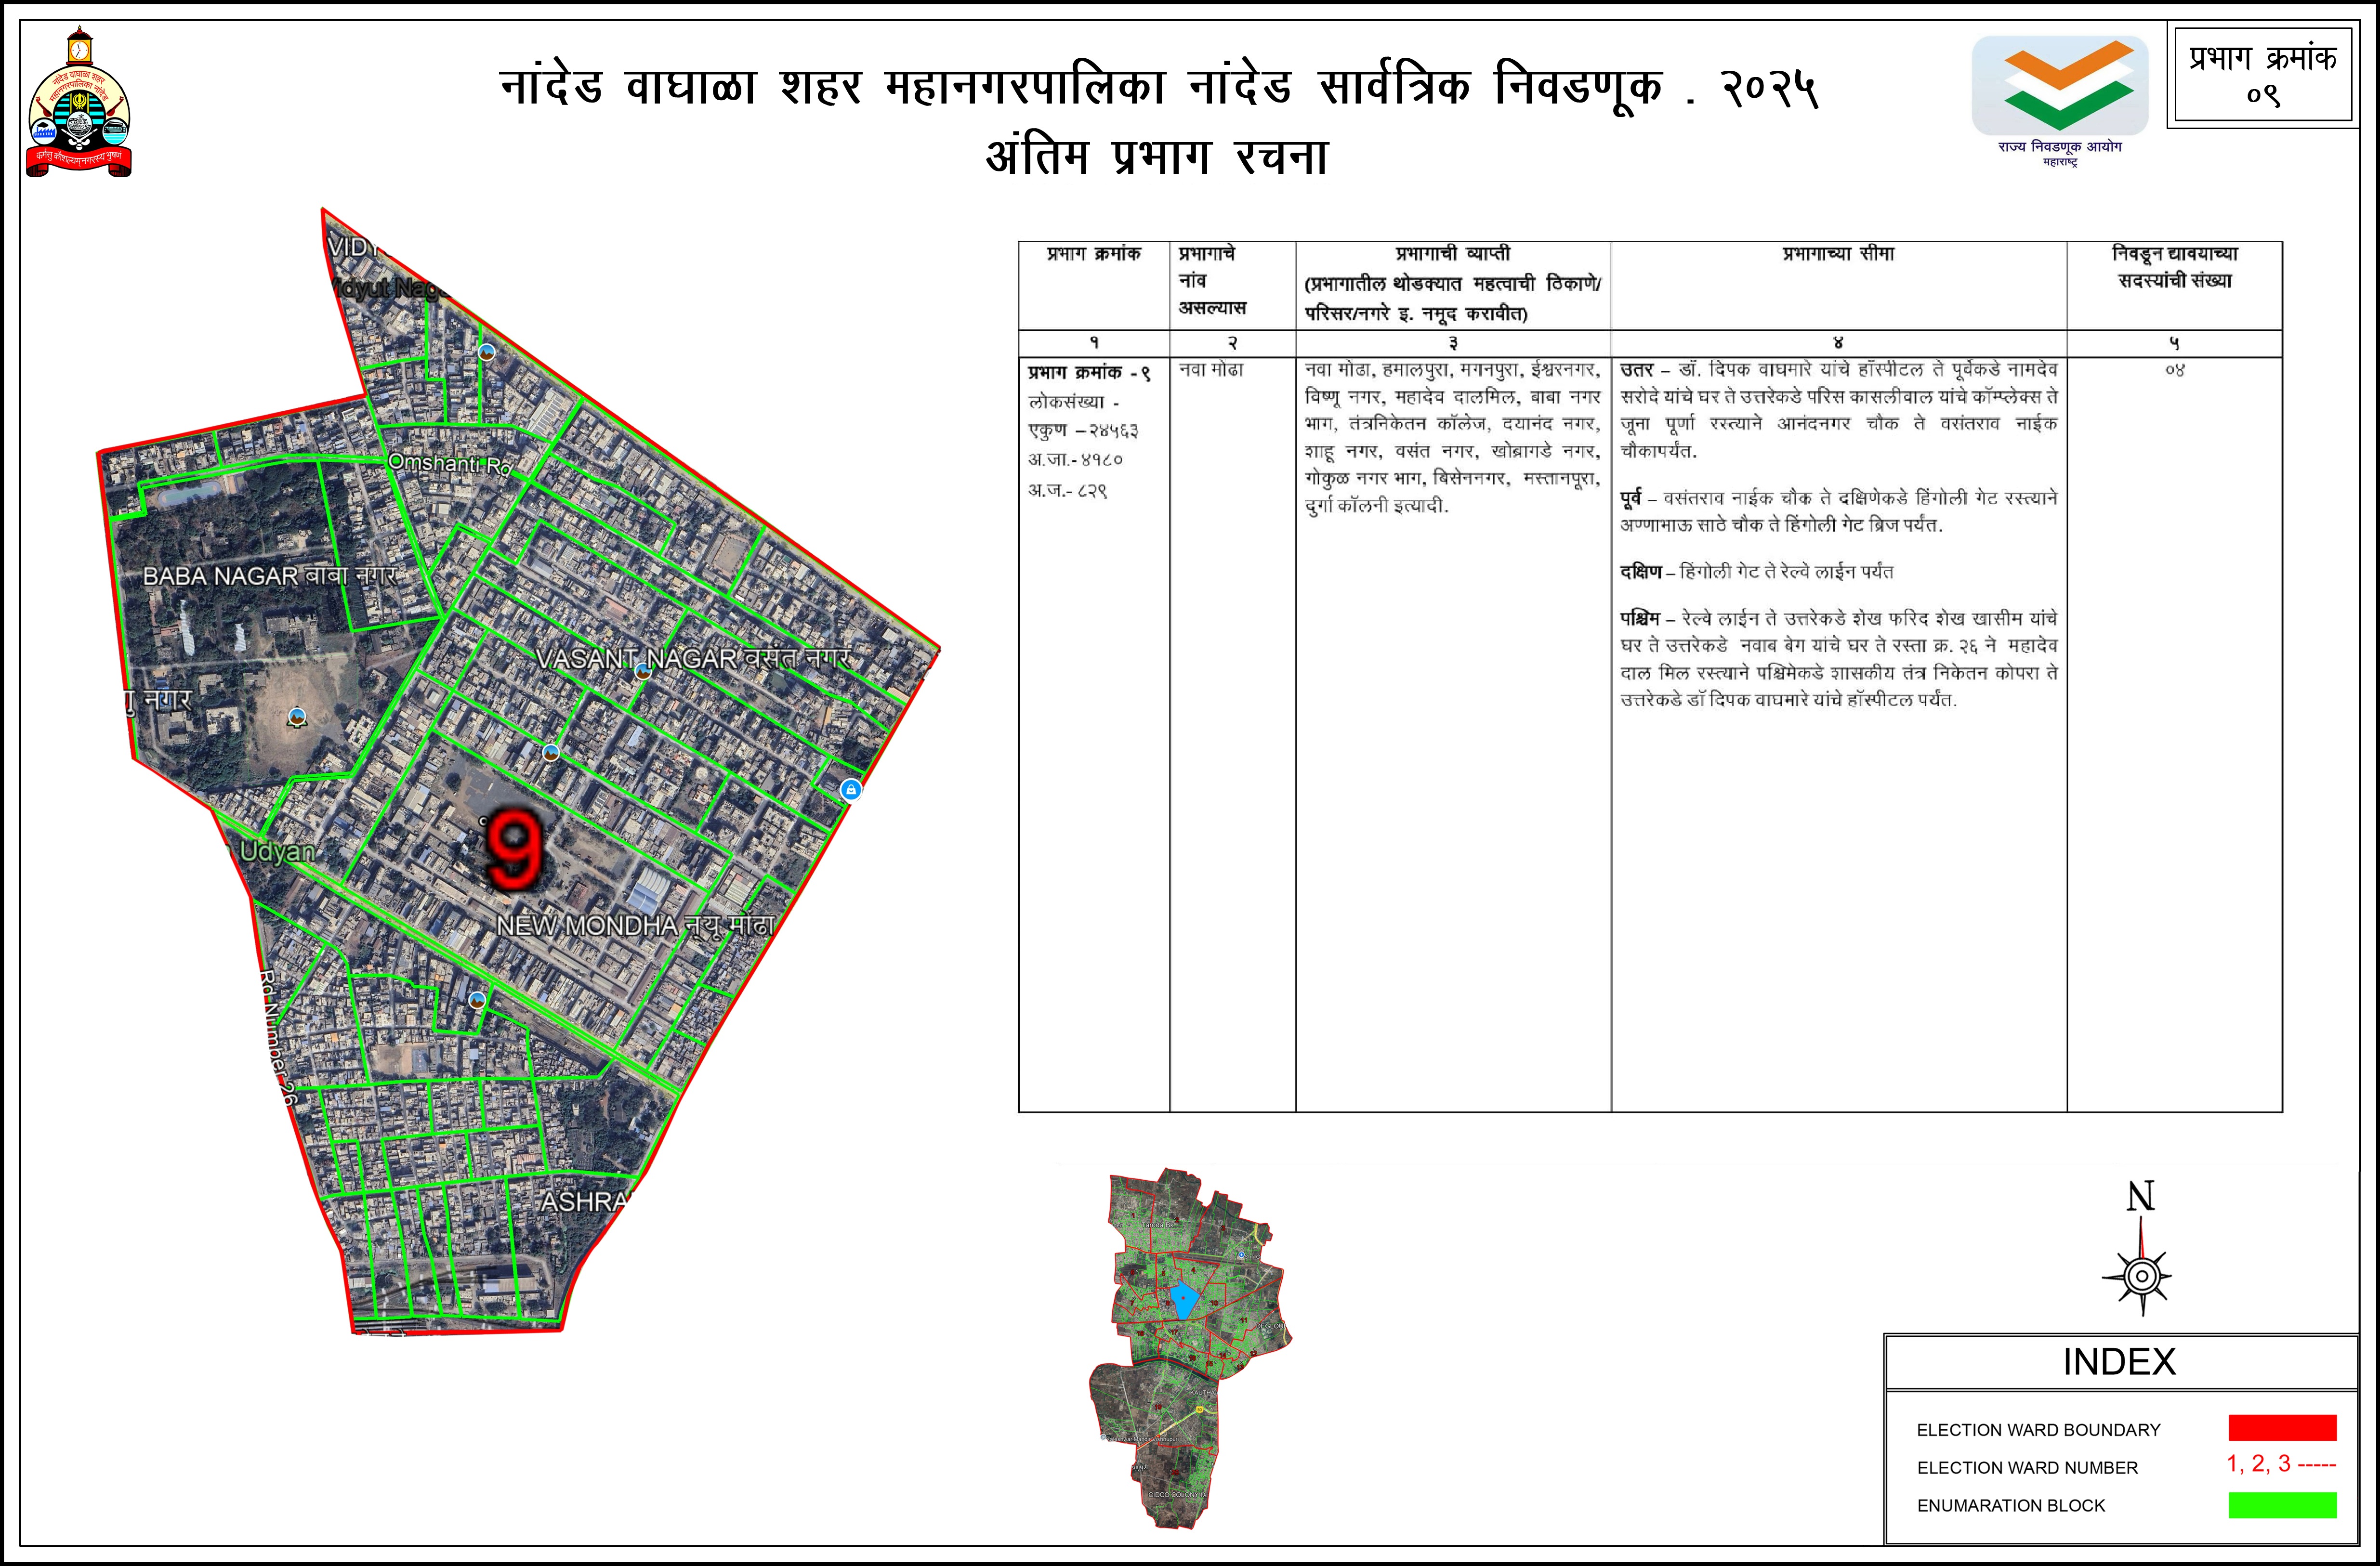2380x1566 pixels.
Task: Click the नवा मोंढा ward name cell
Action: tap(1211, 370)
